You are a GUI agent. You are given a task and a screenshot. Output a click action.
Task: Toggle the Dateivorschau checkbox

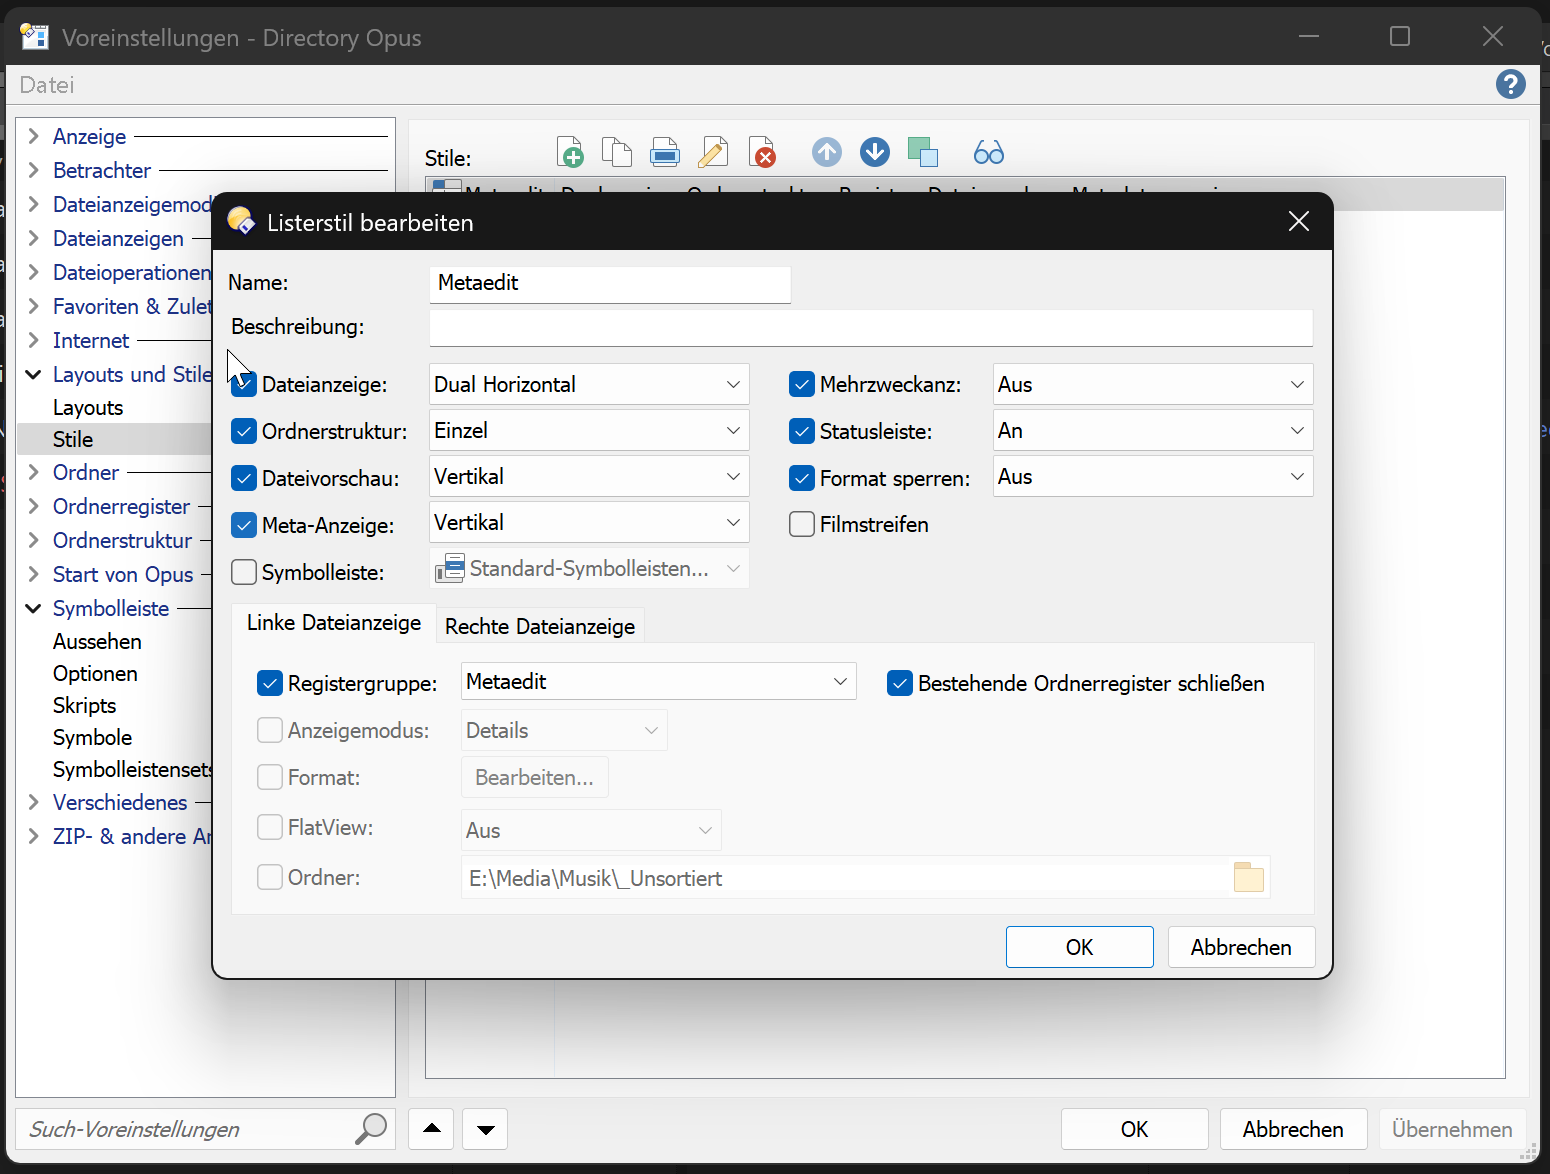click(x=244, y=478)
